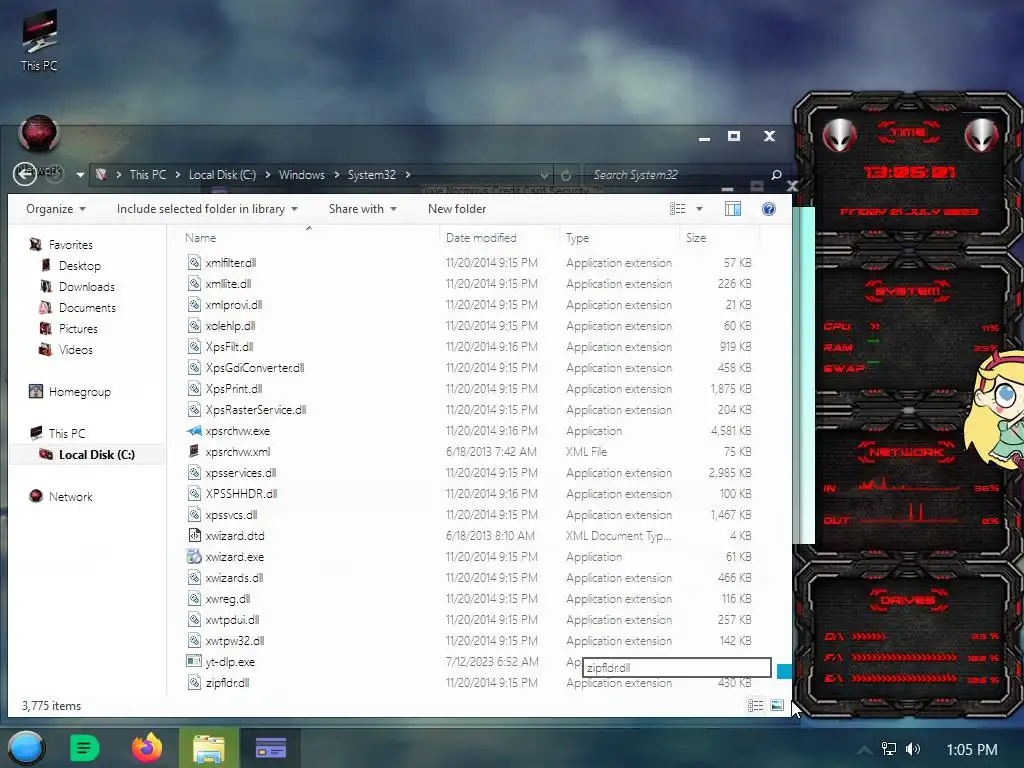Click the refresh button beside address bar
This screenshot has height=768, width=1024.
(x=566, y=175)
